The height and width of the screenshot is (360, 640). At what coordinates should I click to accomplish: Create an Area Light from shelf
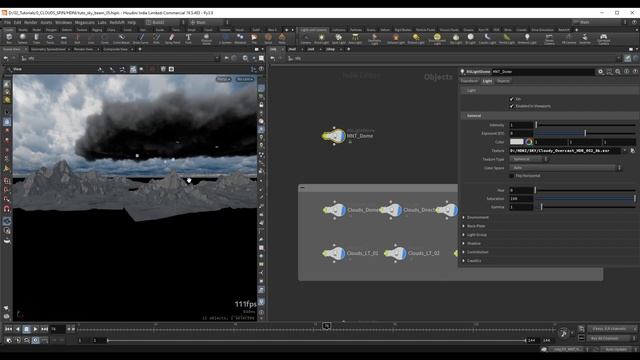coord(355,39)
